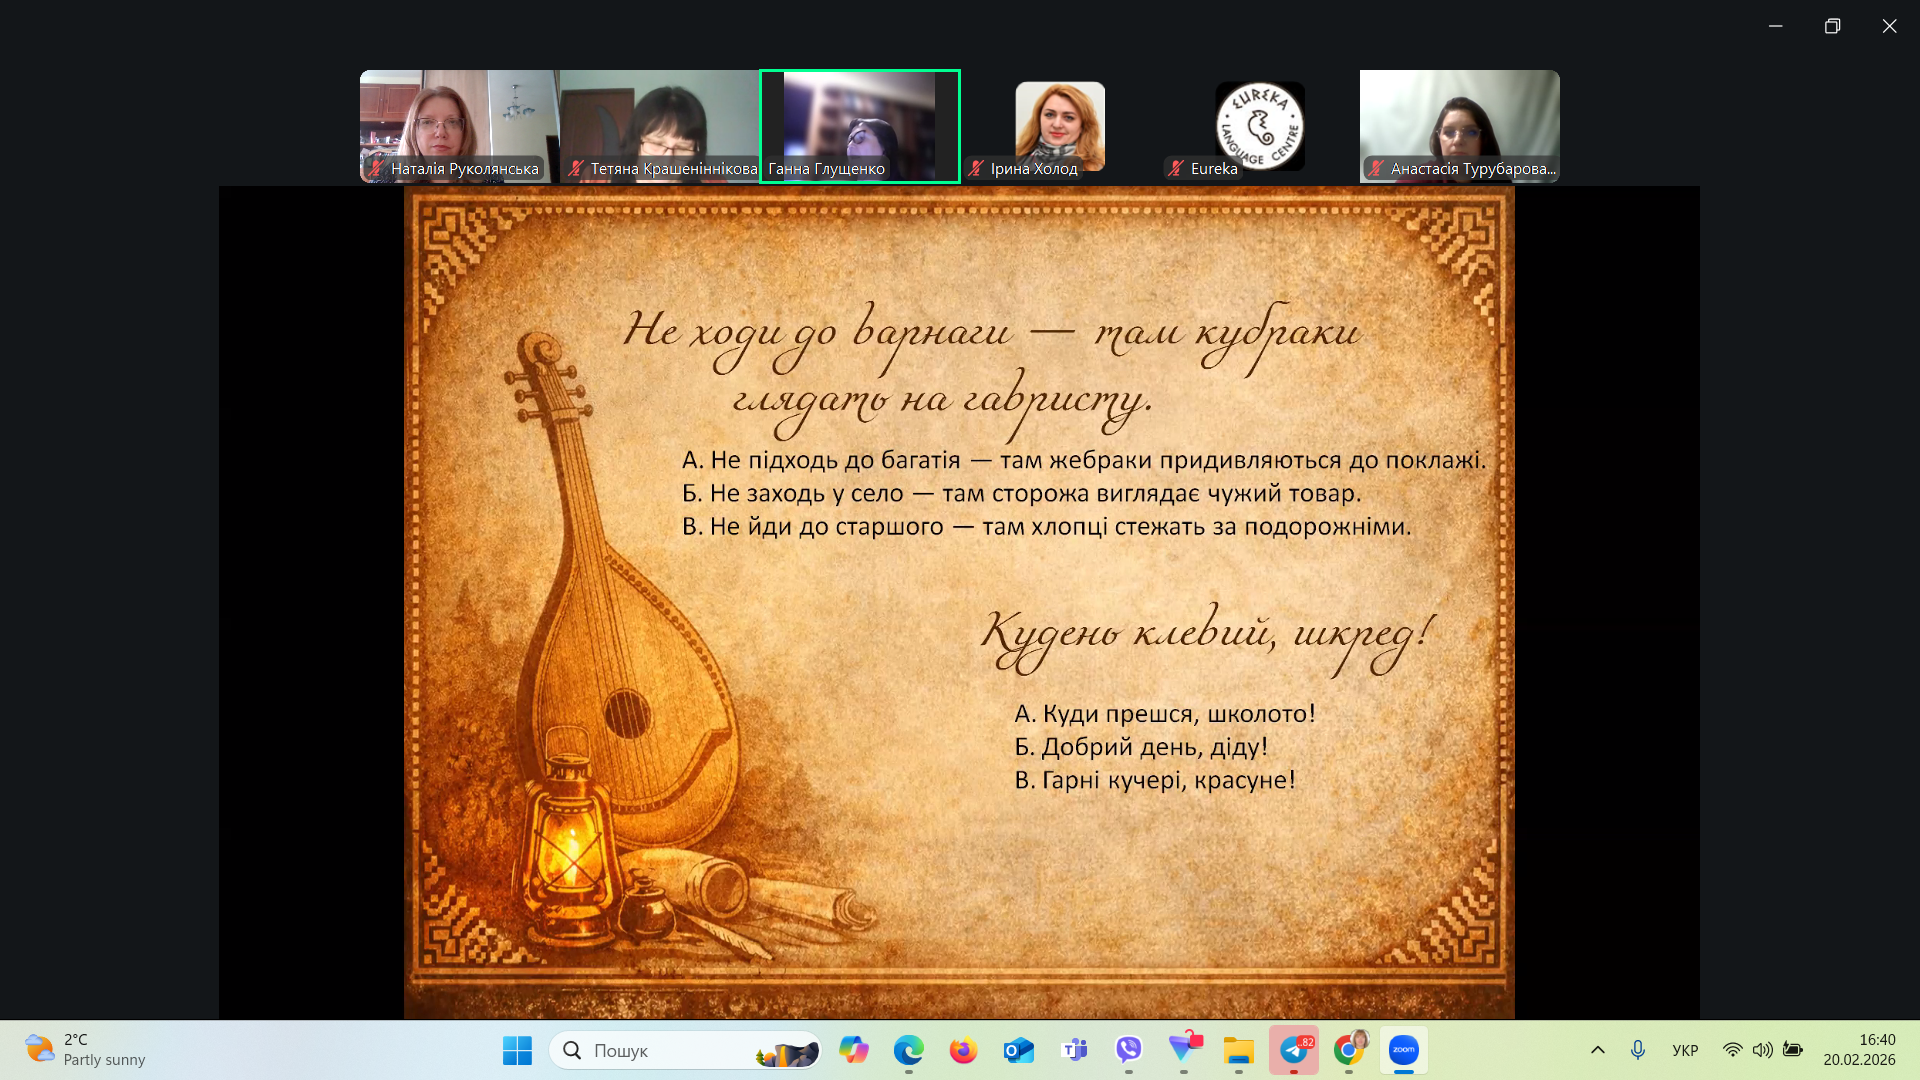Open Outlook from the taskbar

(1018, 1050)
